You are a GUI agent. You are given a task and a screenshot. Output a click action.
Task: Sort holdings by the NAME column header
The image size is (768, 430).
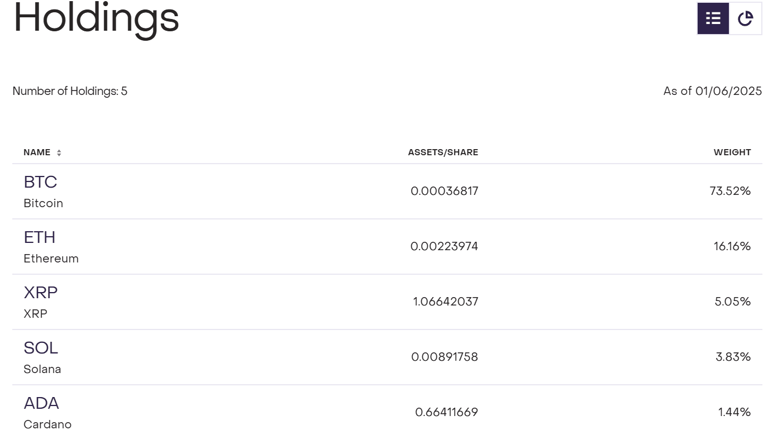tap(37, 152)
